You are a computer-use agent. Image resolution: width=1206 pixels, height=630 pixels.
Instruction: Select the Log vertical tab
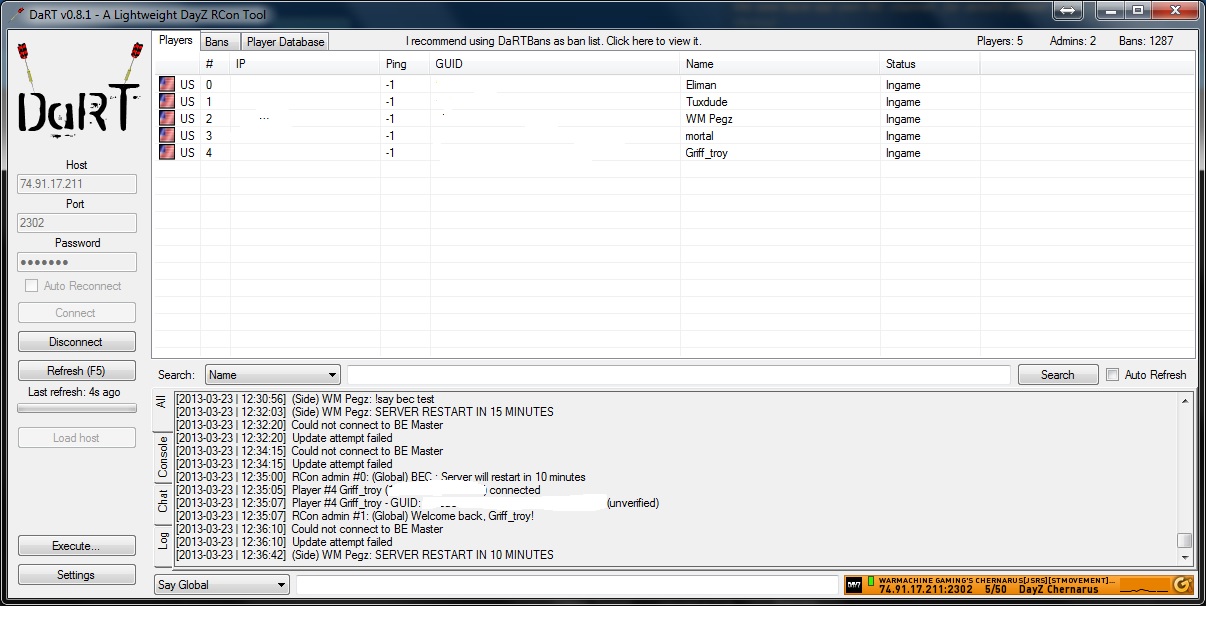pyautogui.click(x=162, y=541)
